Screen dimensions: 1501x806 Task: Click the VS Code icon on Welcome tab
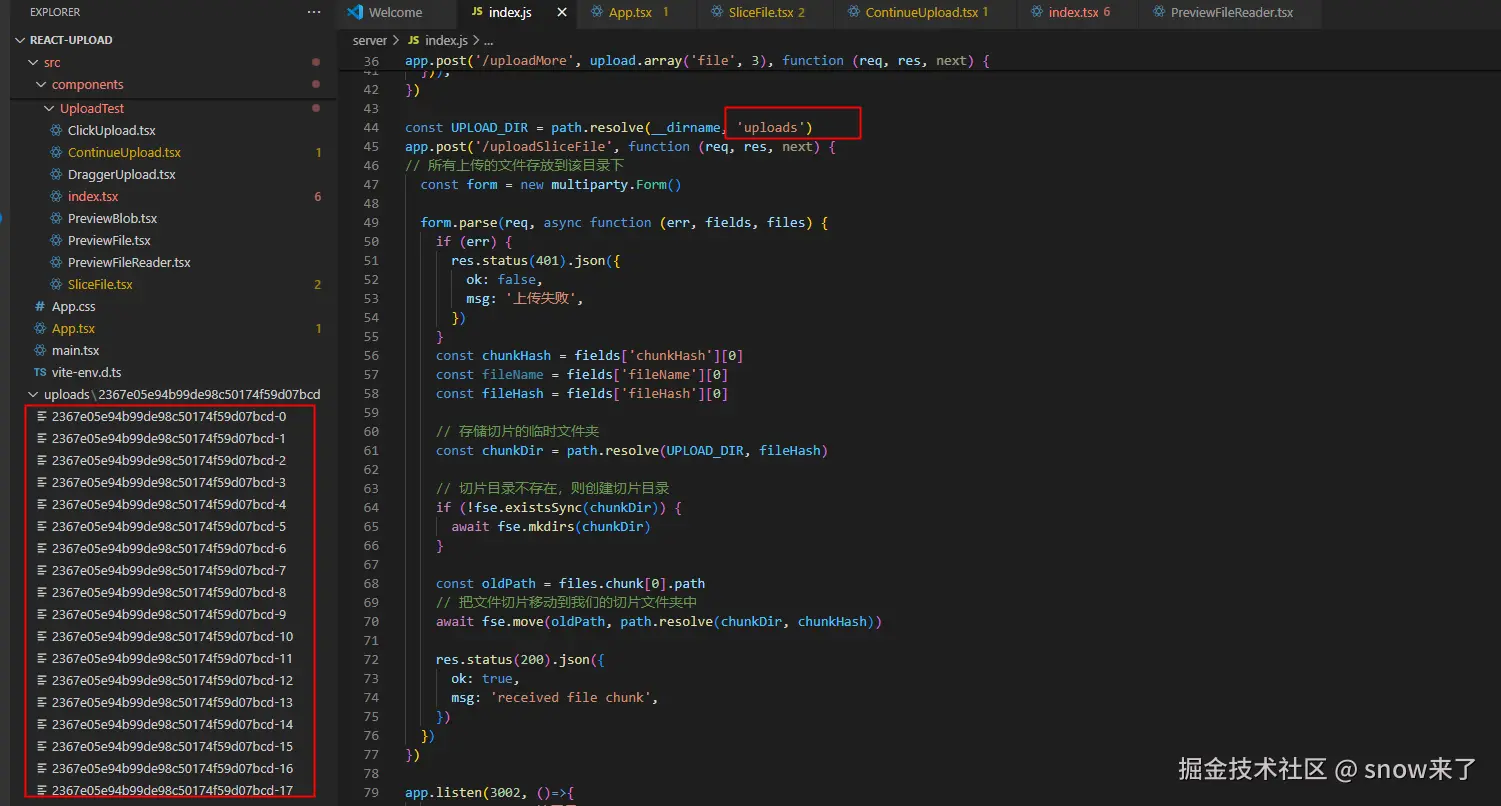coord(353,13)
